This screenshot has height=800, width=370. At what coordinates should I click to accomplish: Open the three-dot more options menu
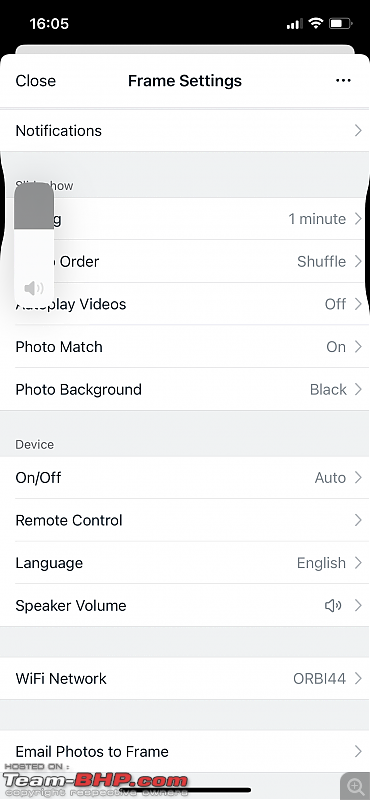point(343,81)
